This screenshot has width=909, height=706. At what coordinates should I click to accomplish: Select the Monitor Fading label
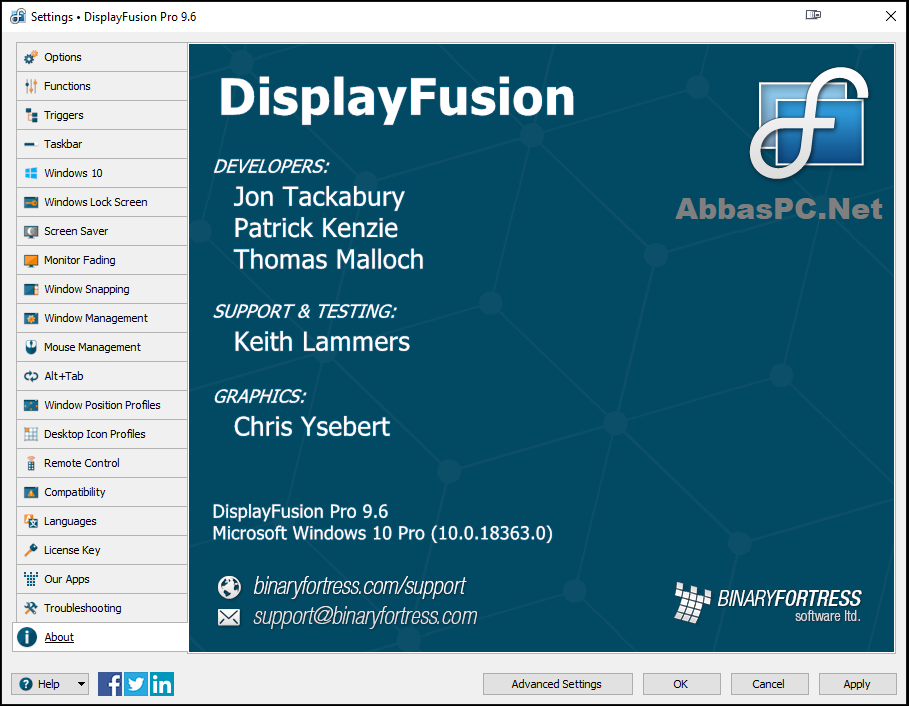click(79, 260)
